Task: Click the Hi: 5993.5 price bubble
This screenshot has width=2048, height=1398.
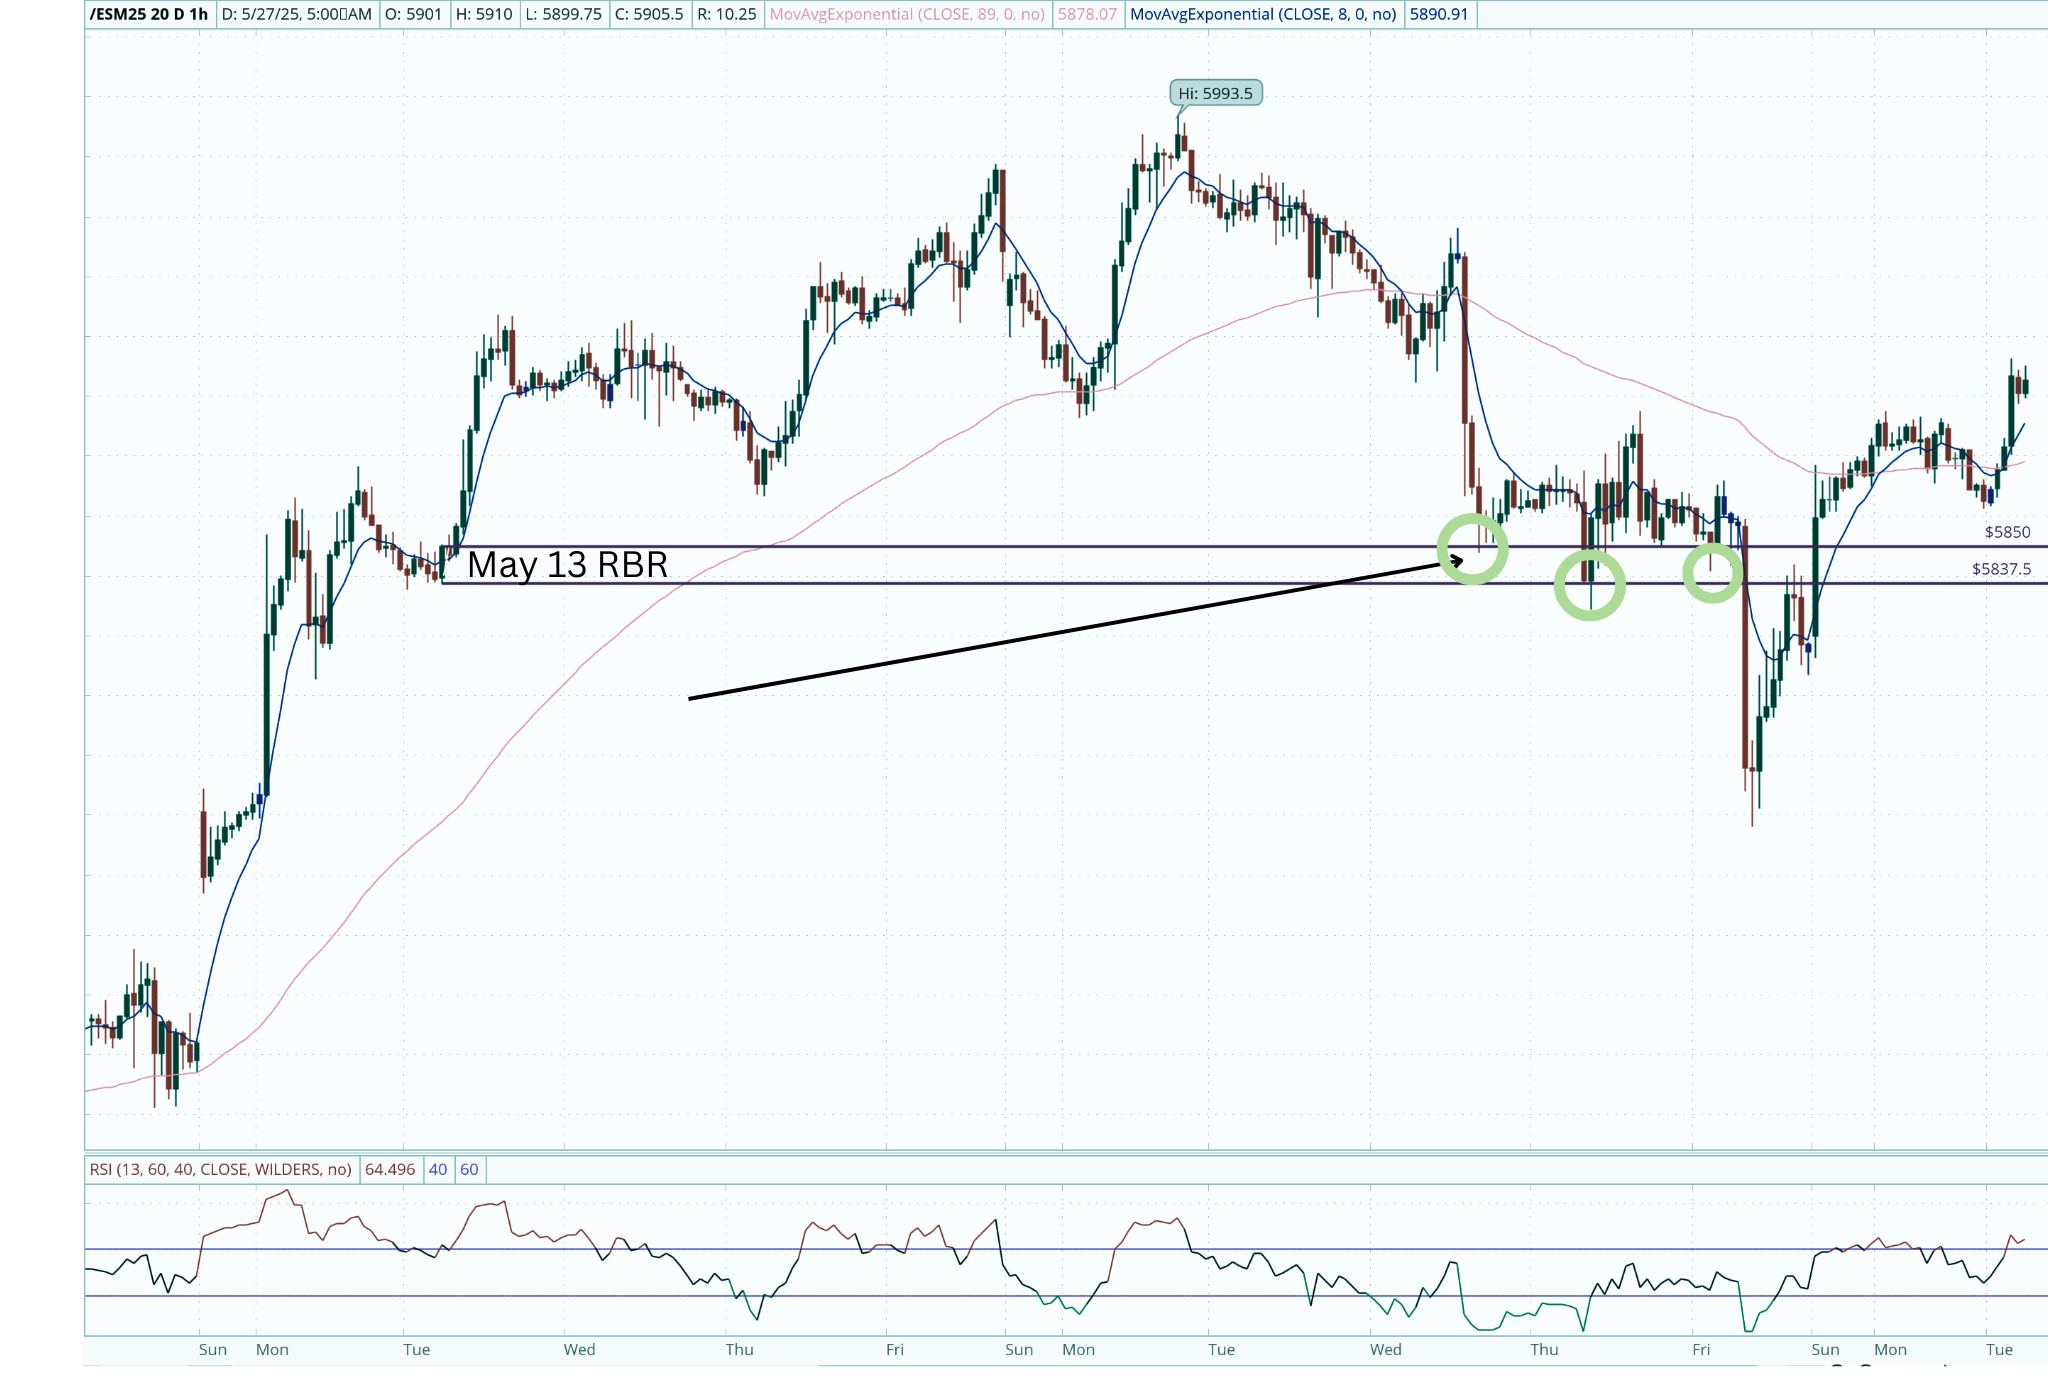Action: [x=1215, y=93]
